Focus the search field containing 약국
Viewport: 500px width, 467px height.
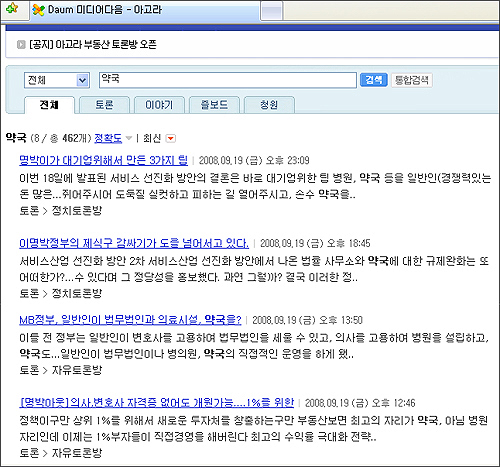pos(228,80)
